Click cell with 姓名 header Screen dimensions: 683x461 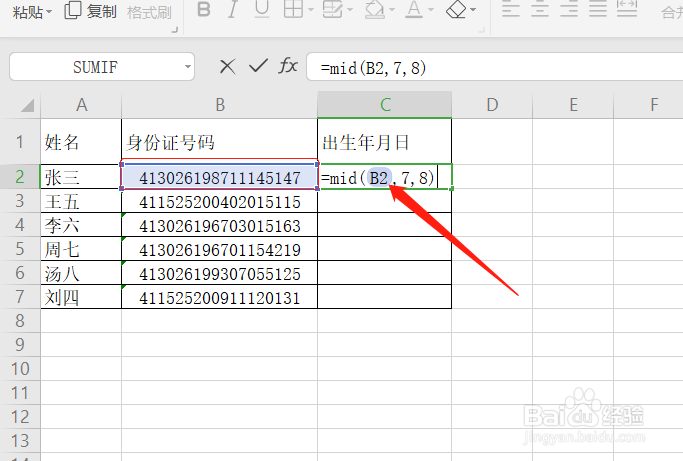81,142
